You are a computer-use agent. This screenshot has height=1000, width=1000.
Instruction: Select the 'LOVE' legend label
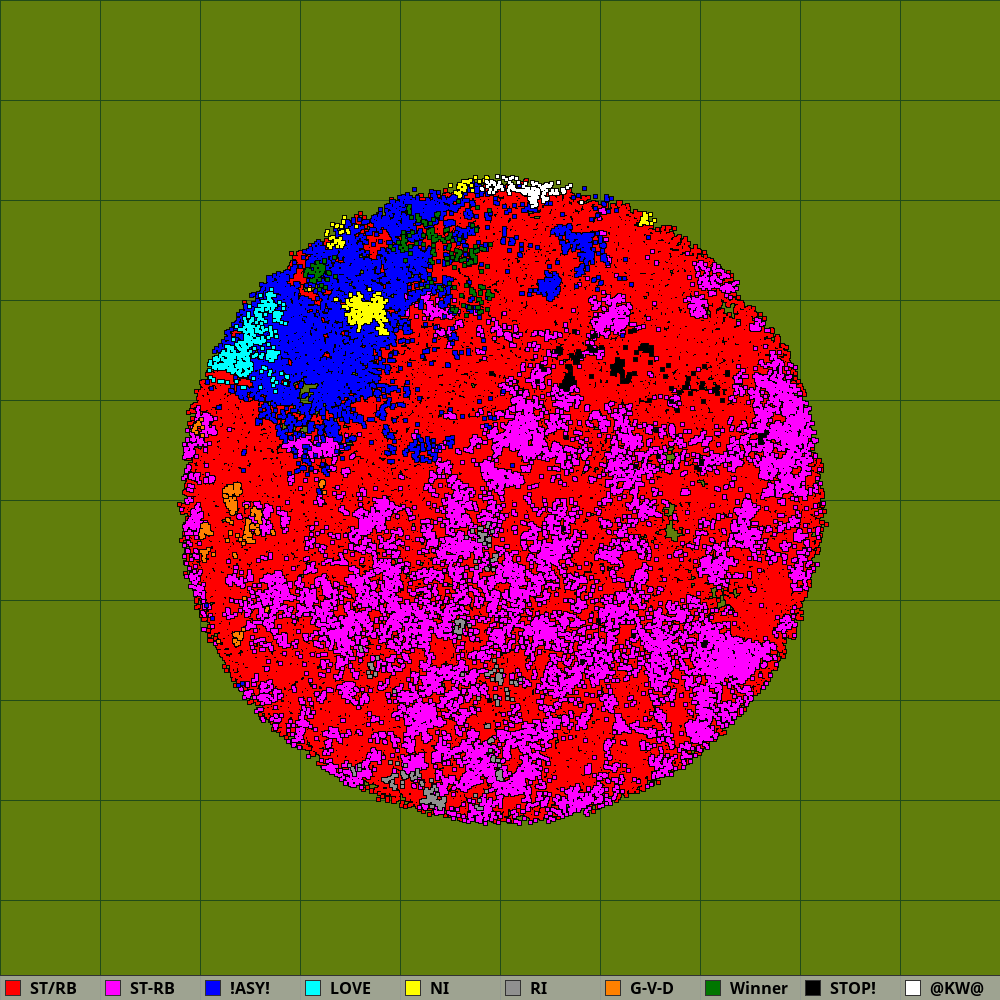(x=350, y=989)
